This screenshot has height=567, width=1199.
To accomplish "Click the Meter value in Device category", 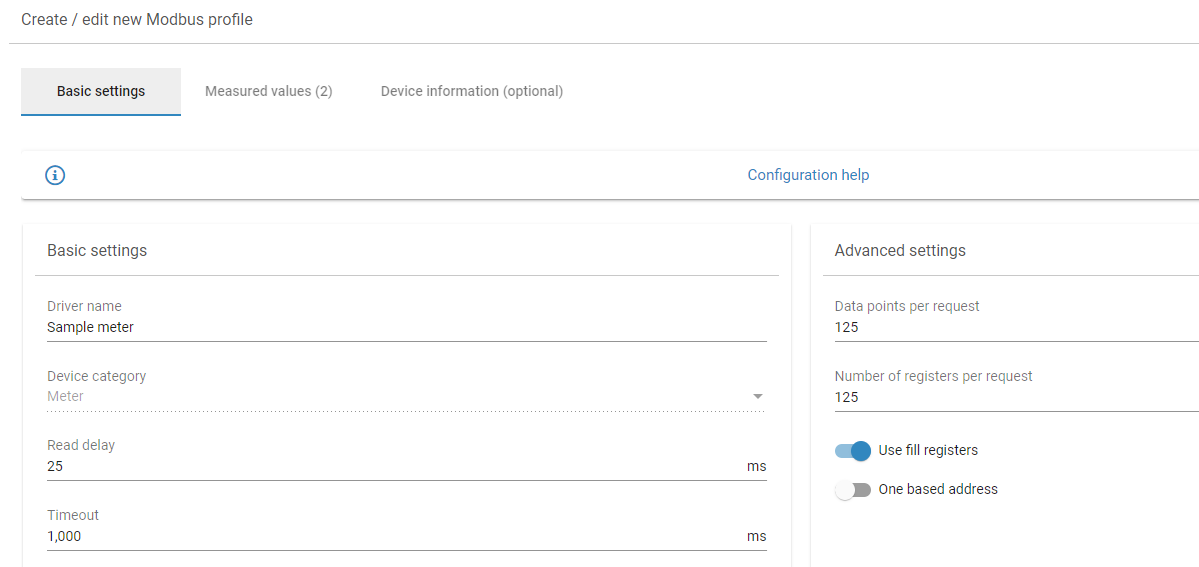I will 66,397.
